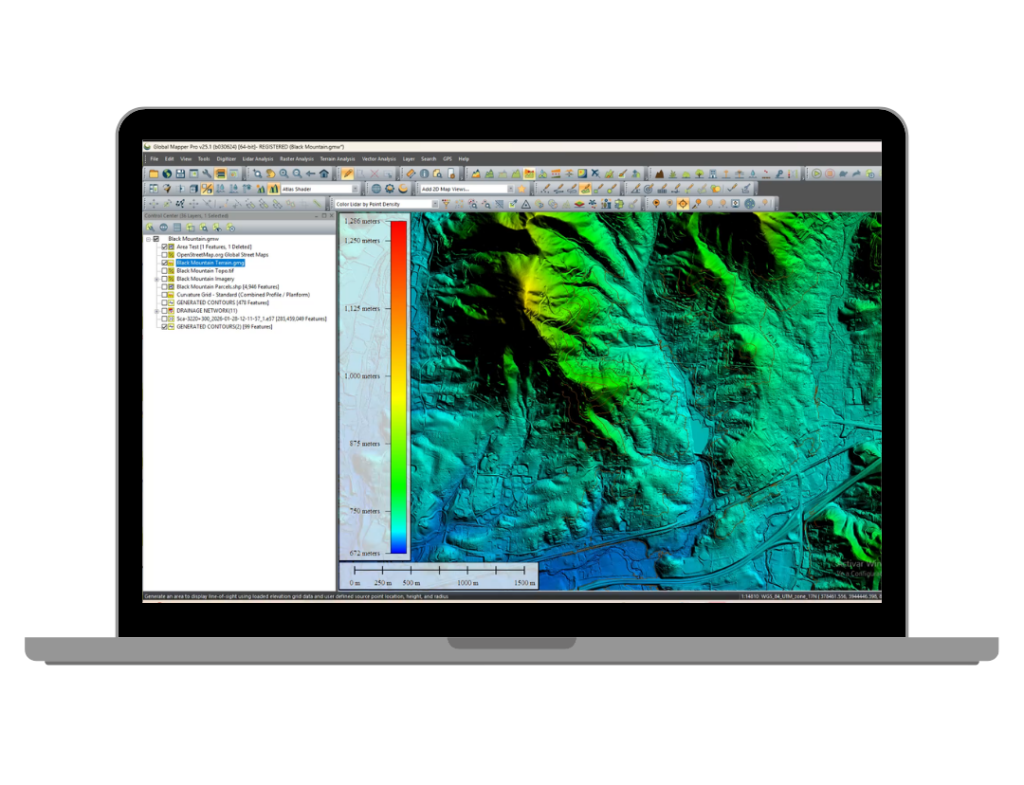Open the Vector Analysis menu
Image resolution: width=1024 pixels, height=785 pixels.
coord(379,159)
